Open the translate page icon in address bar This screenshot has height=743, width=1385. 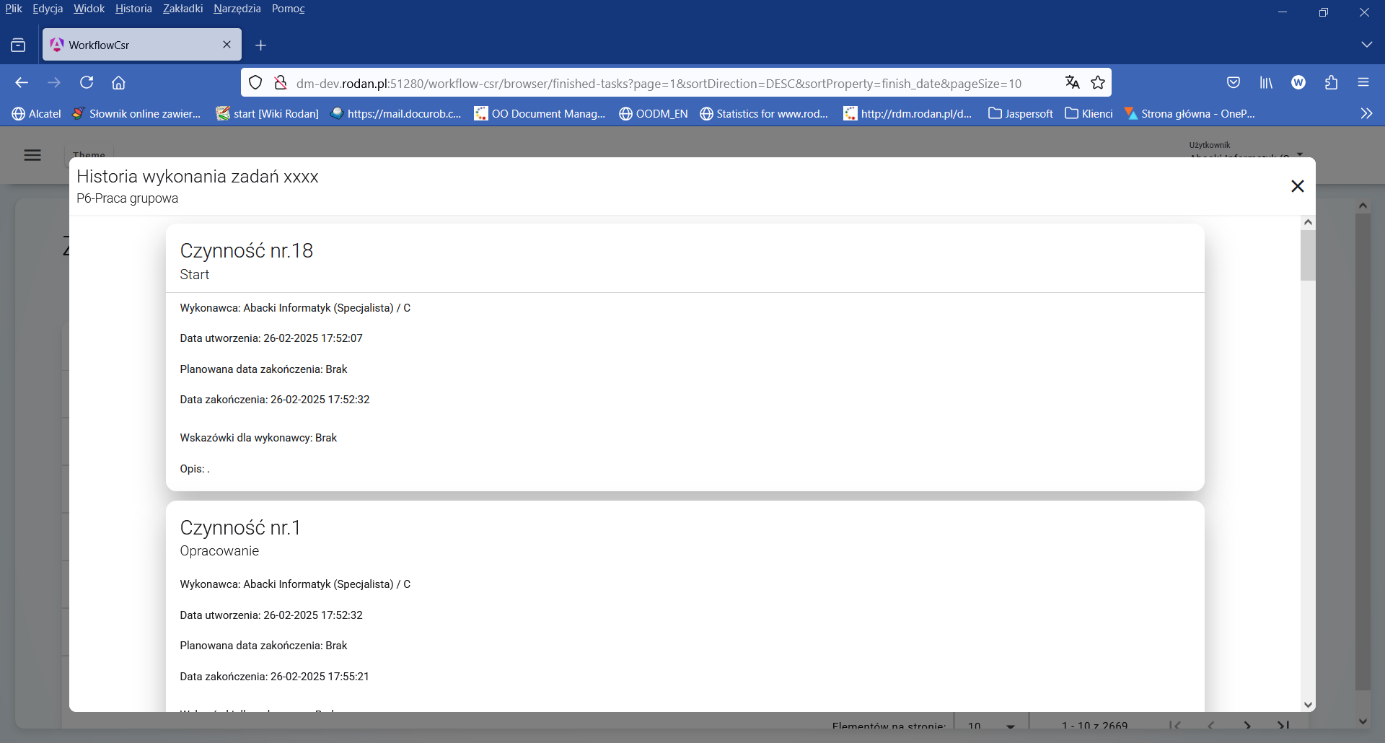coord(1073,83)
